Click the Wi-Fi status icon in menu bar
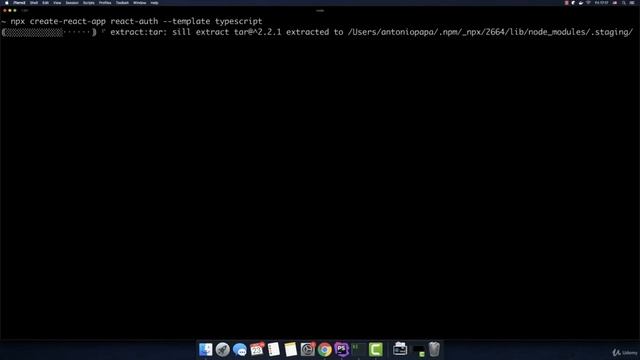640x360 pixels. click(588, 3)
